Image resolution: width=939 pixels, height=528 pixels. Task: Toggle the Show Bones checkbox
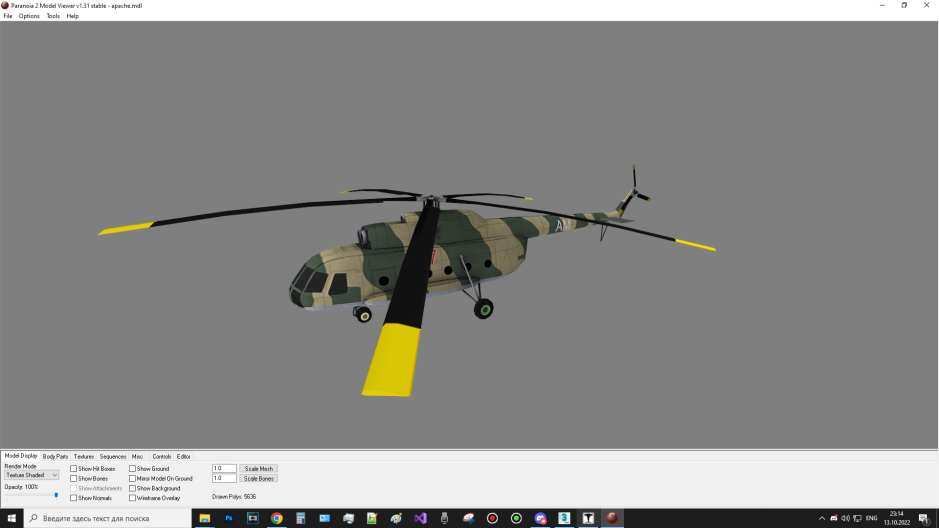coord(74,479)
